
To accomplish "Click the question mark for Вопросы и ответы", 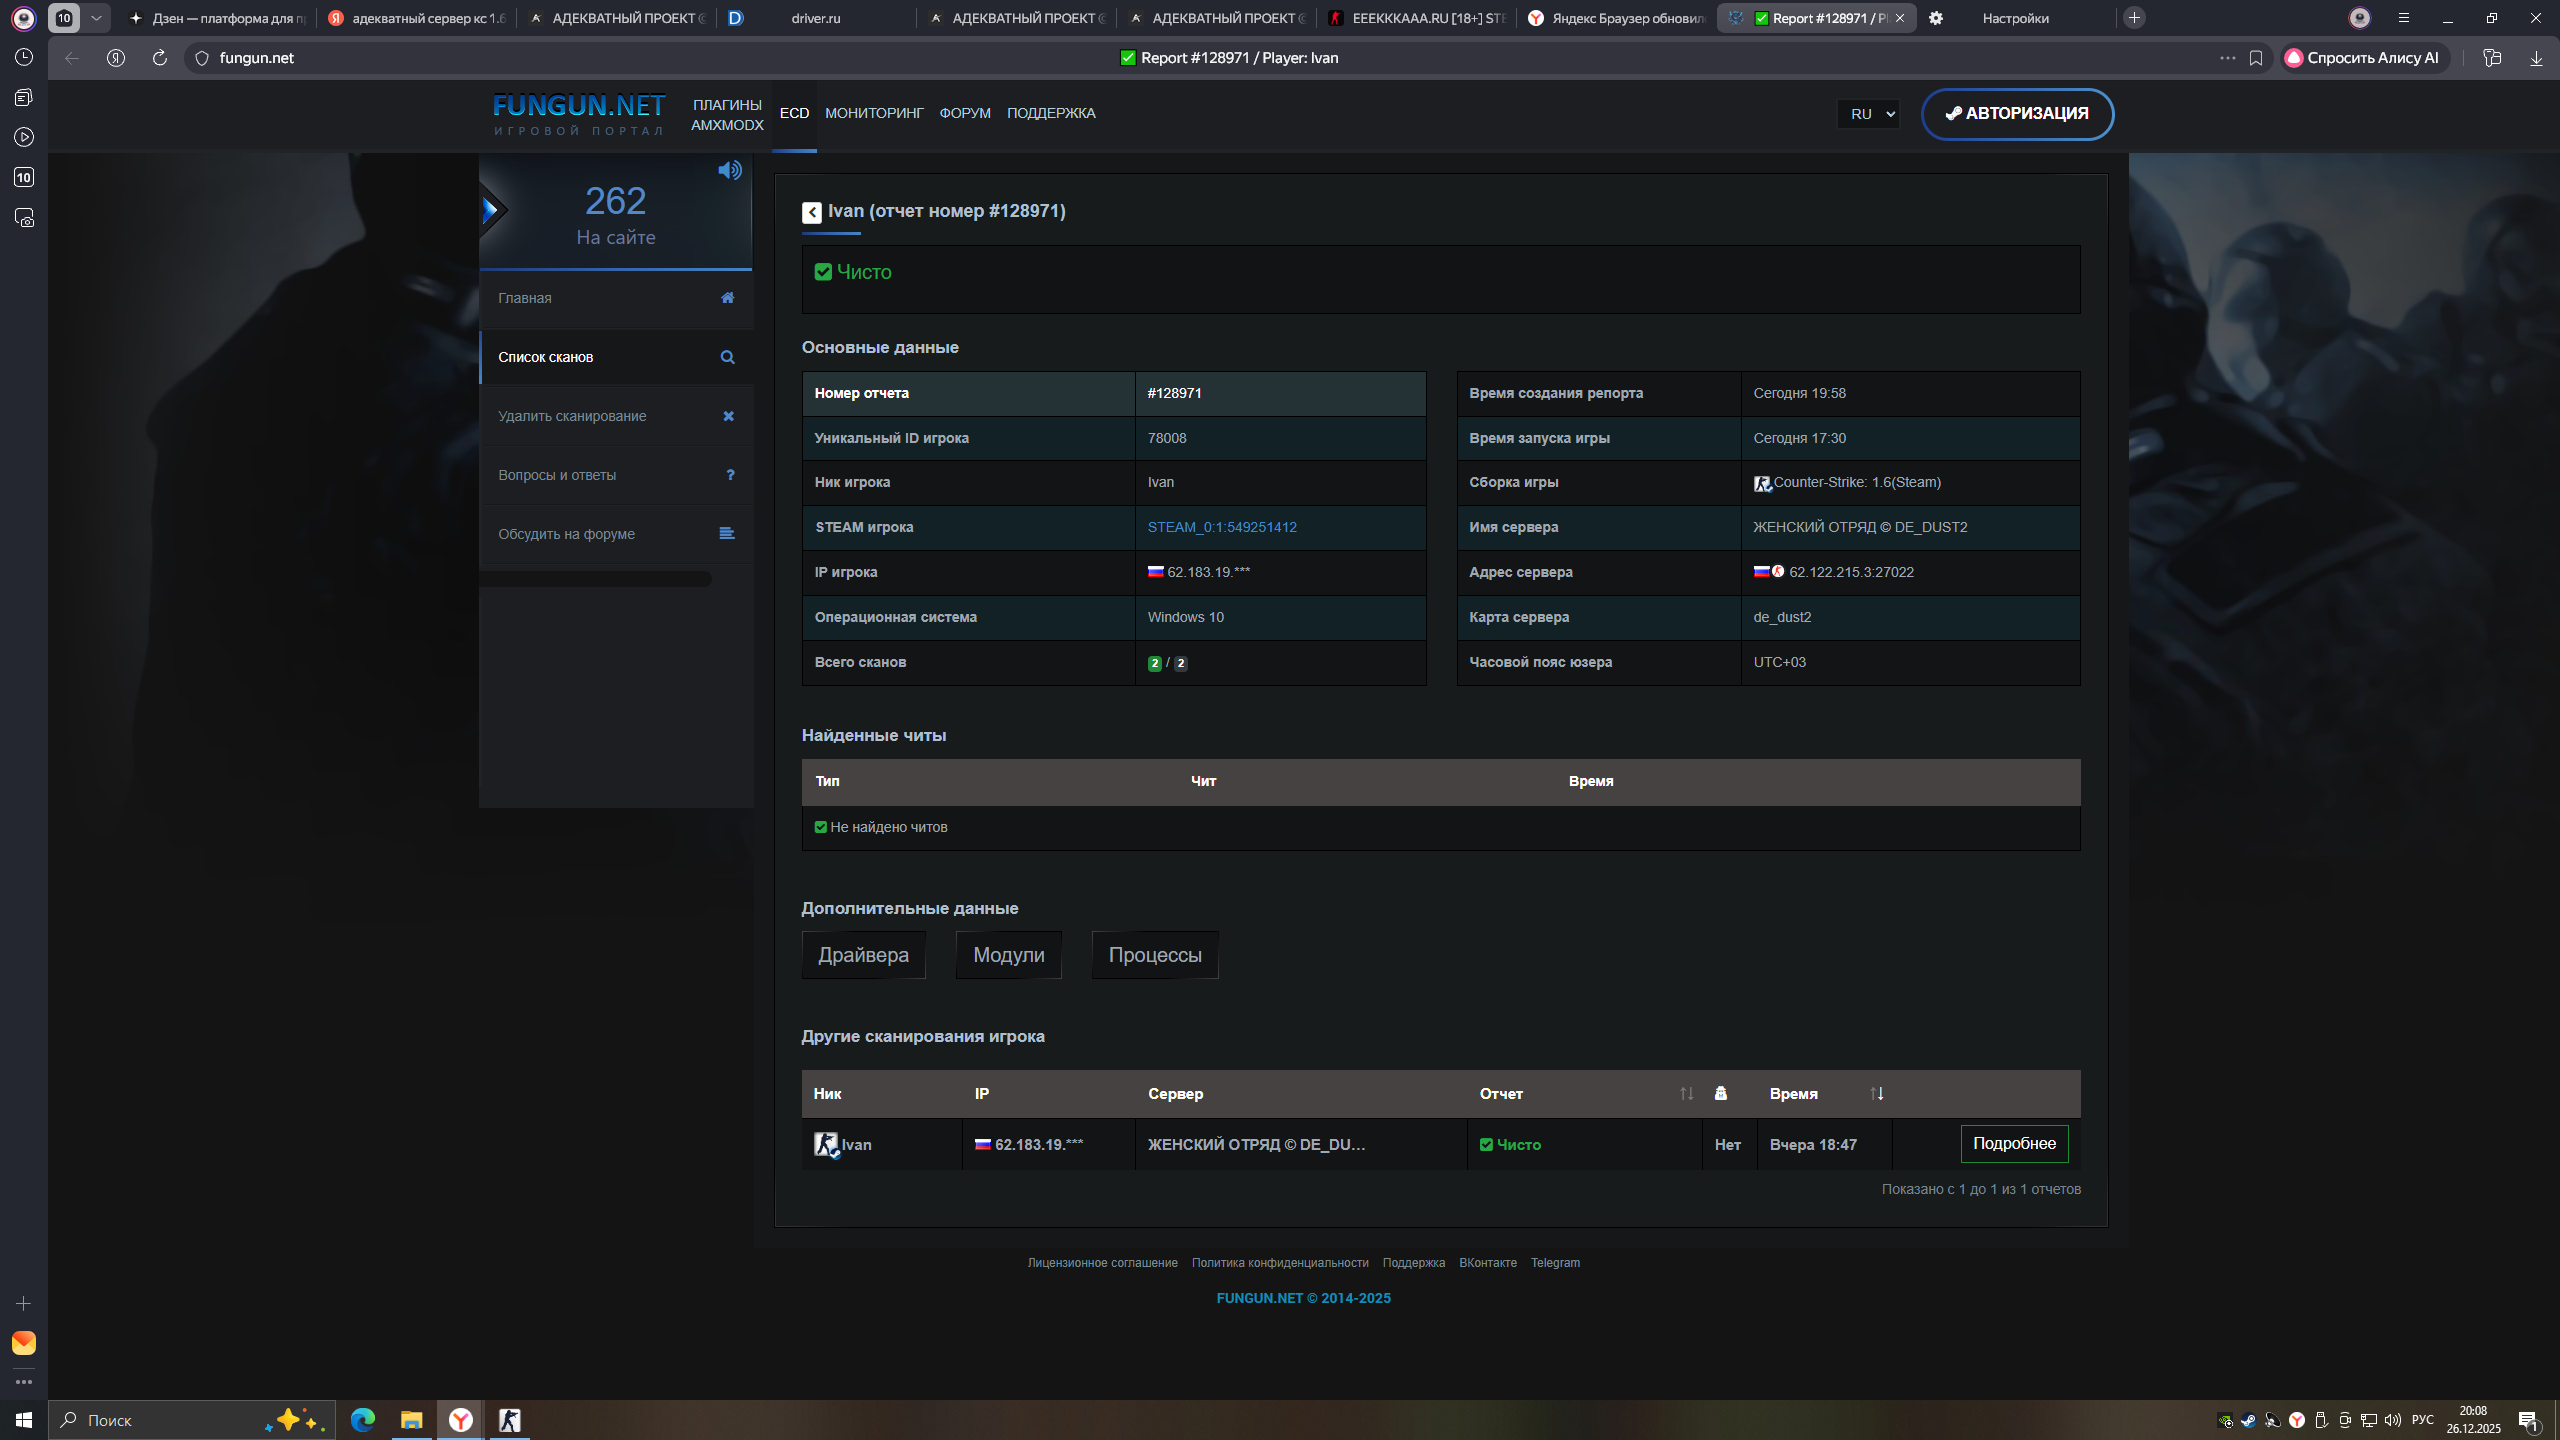I will pos(730,475).
